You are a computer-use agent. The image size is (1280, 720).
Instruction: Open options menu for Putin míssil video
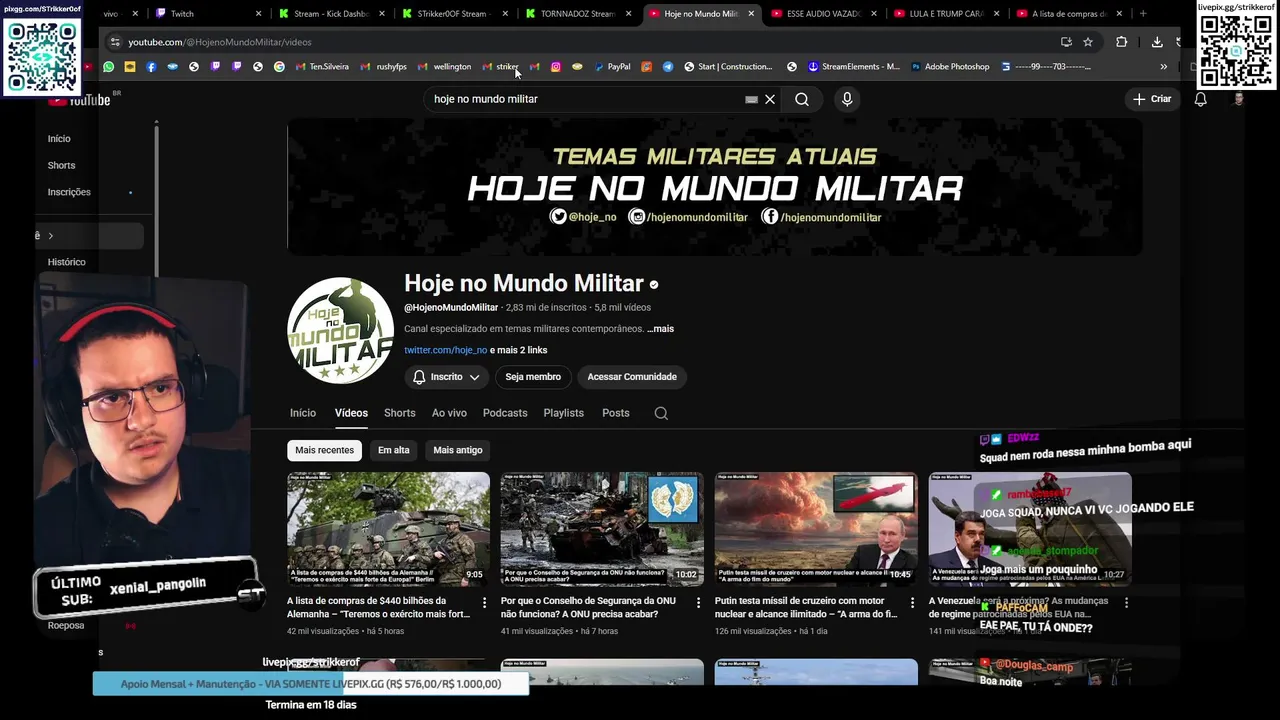(912, 603)
